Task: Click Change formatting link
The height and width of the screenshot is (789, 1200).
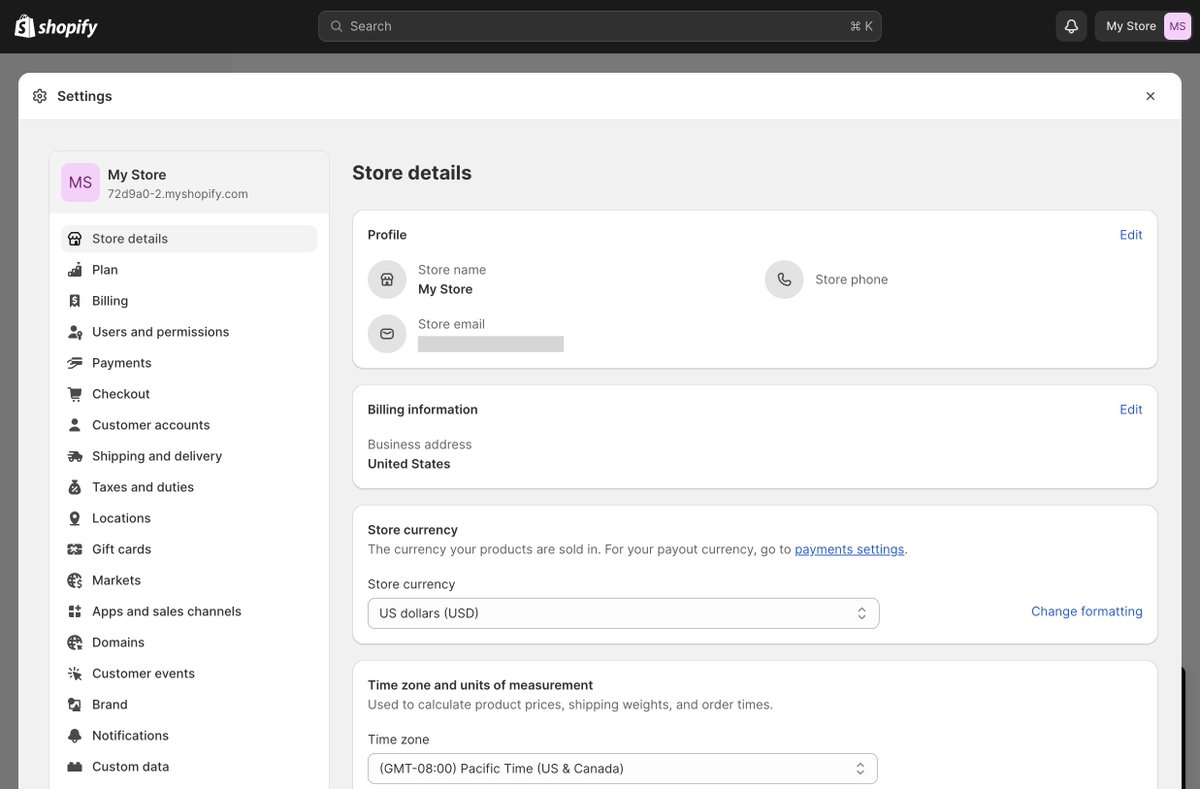Action: (1087, 611)
